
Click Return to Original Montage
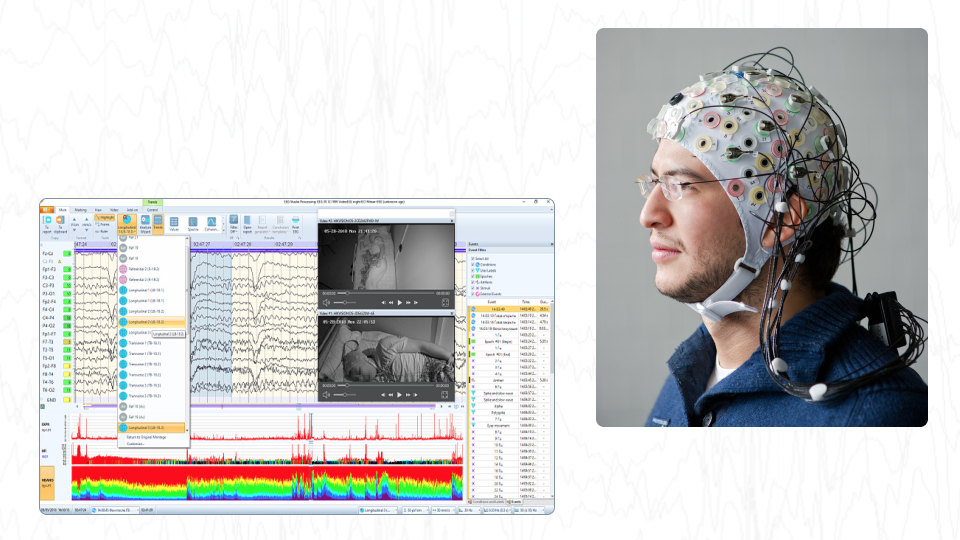(146, 437)
